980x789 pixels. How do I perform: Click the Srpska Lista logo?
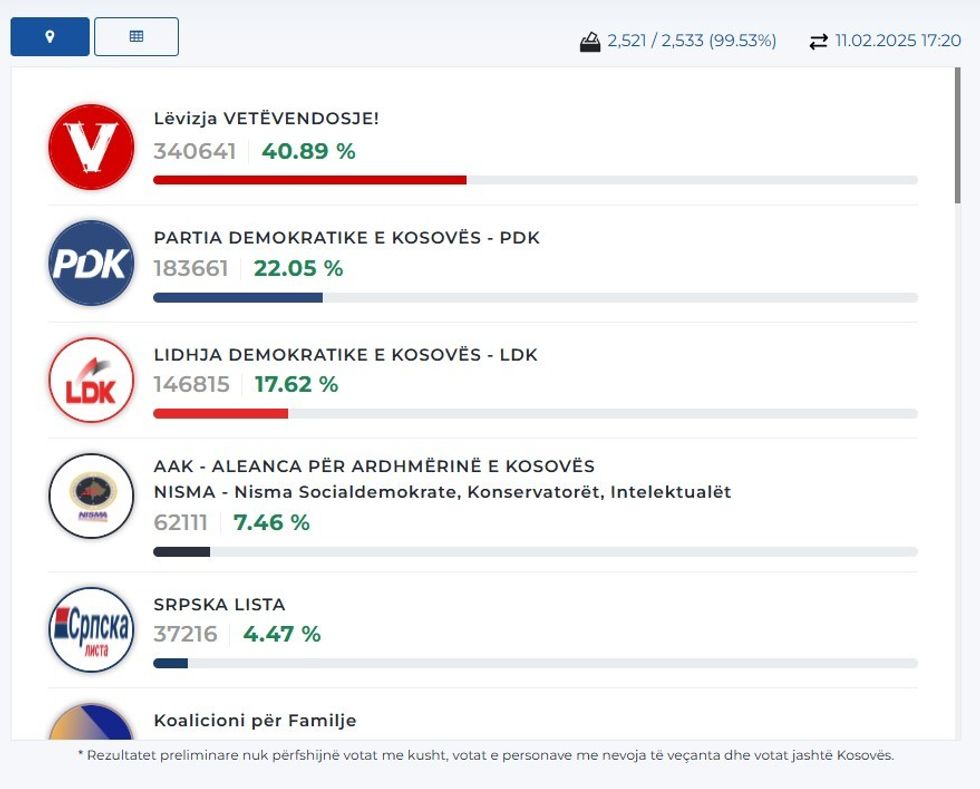[x=91, y=630]
